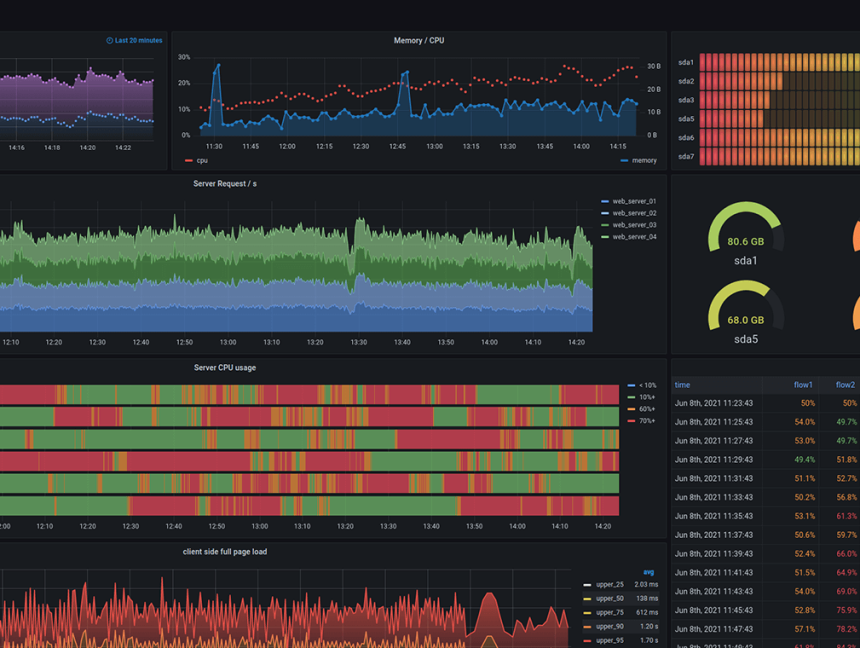
Task: Select the Jun 8th, 2021 11:23:43 time cell
Action: pos(714,403)
